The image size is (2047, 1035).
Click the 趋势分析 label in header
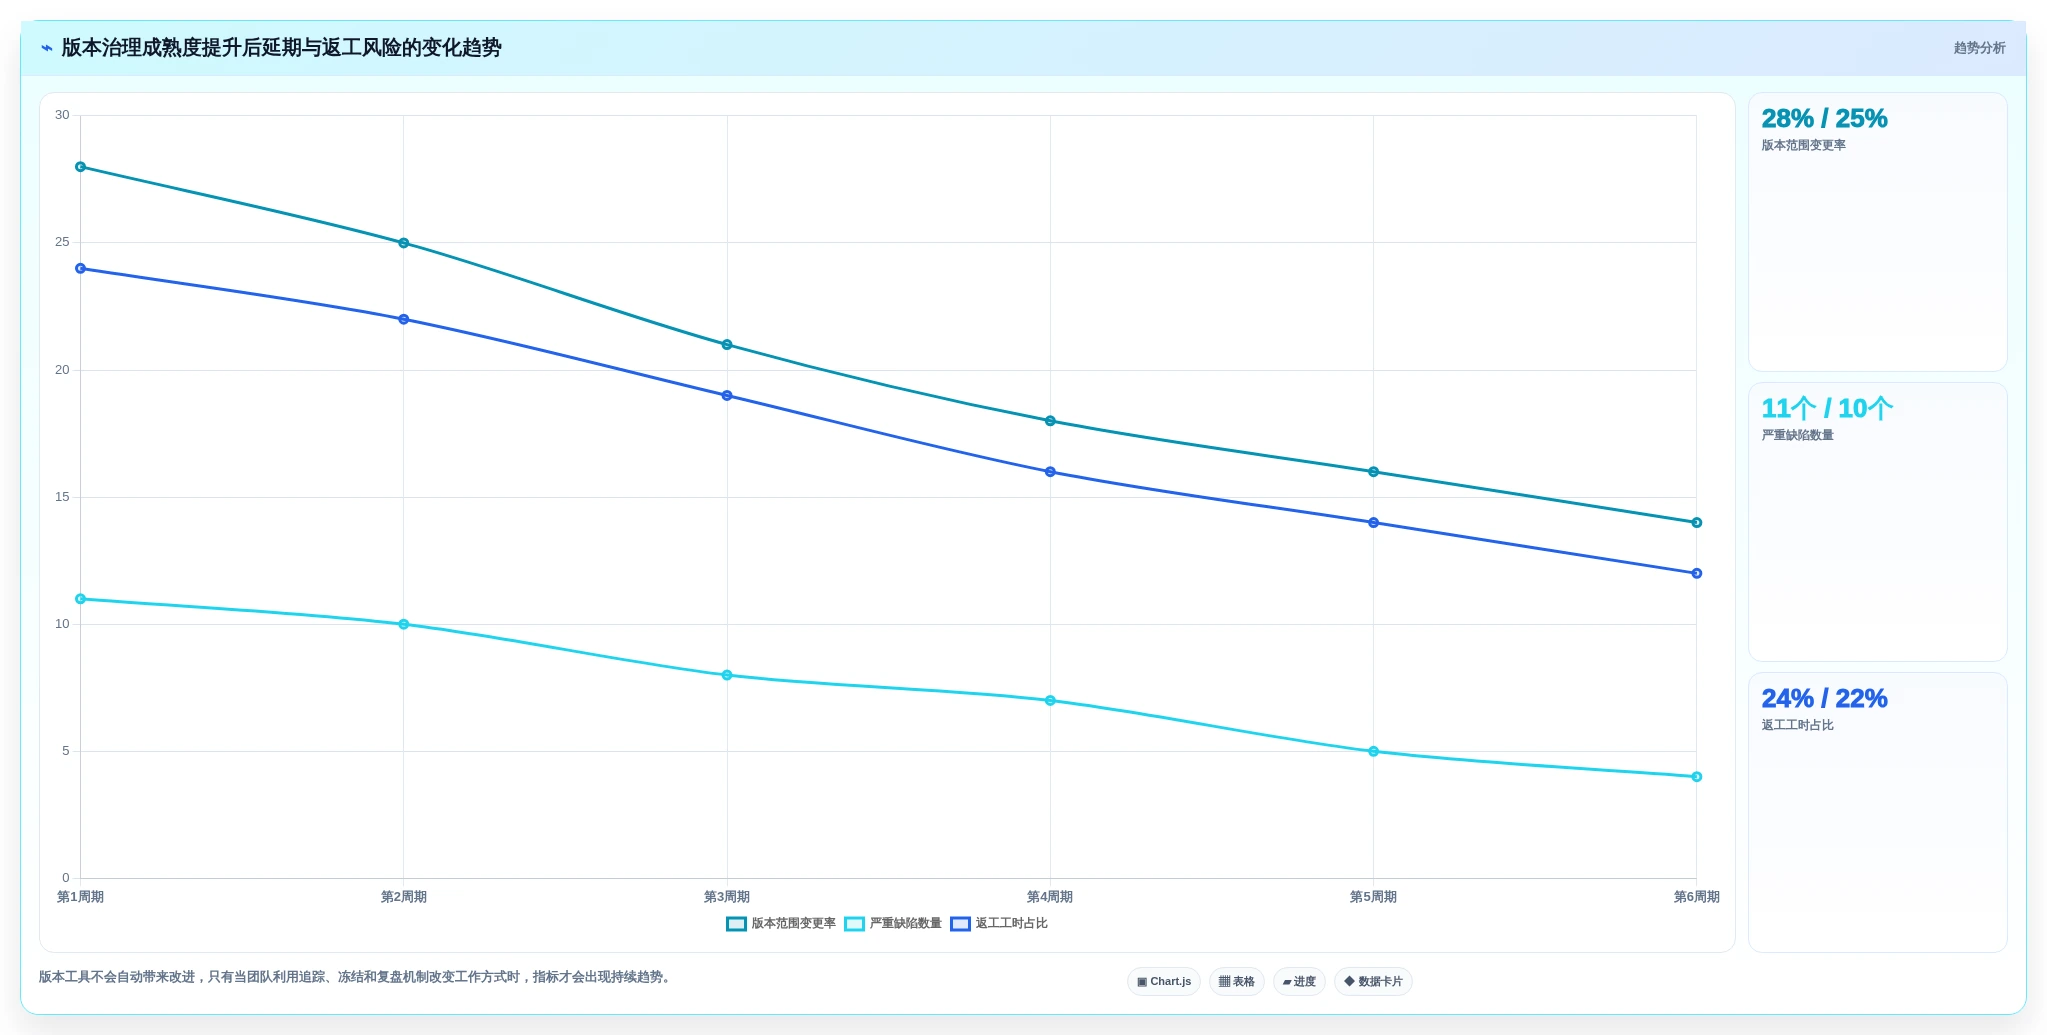click(x=1979, y=48)
